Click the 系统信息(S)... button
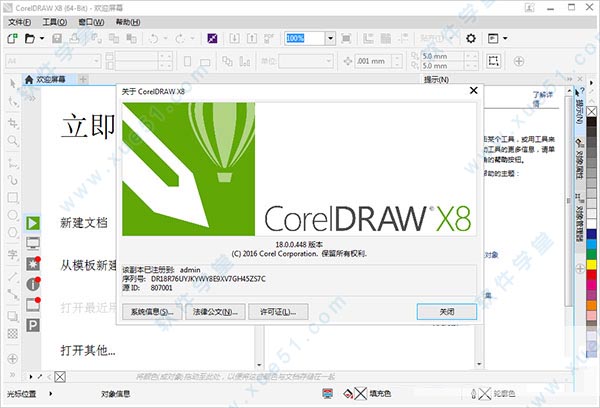Viewport: 600px width, 408px height. [x=152, y=312]
